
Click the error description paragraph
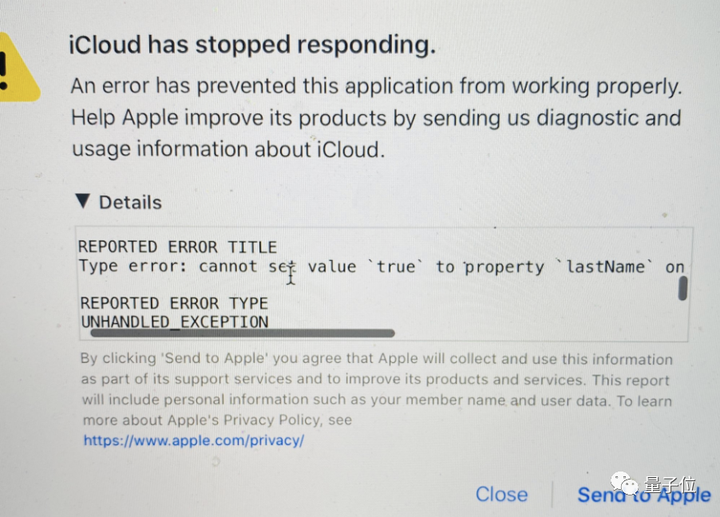377,118
